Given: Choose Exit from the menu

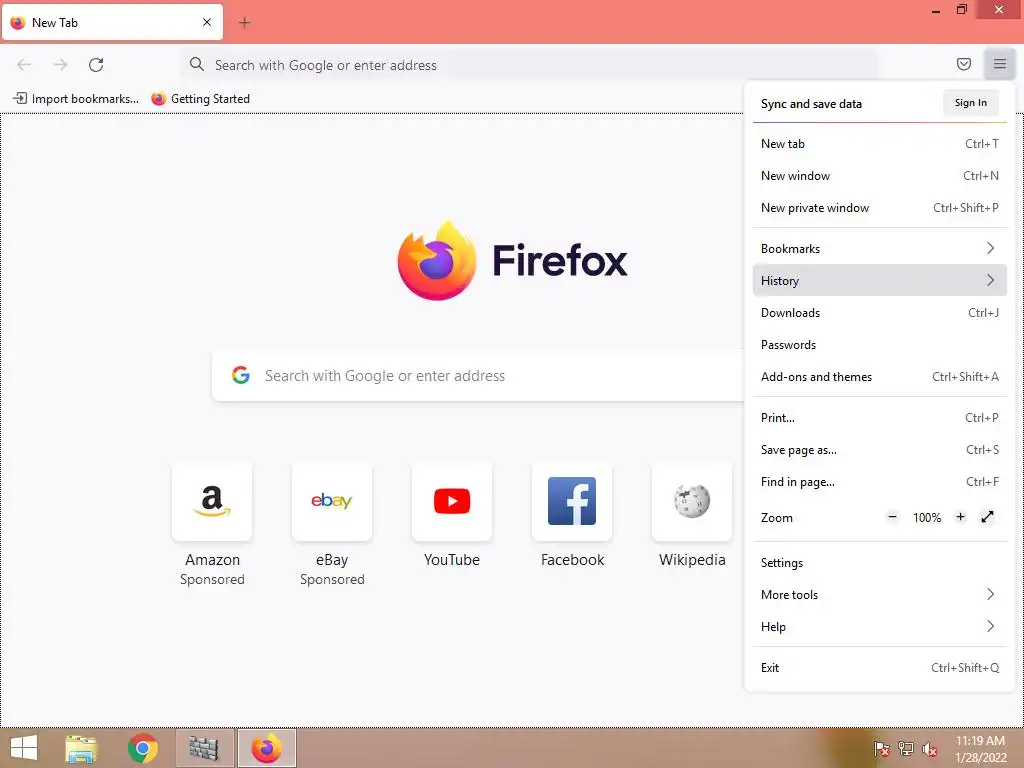Looking at the screenshot, I should 880,668.
